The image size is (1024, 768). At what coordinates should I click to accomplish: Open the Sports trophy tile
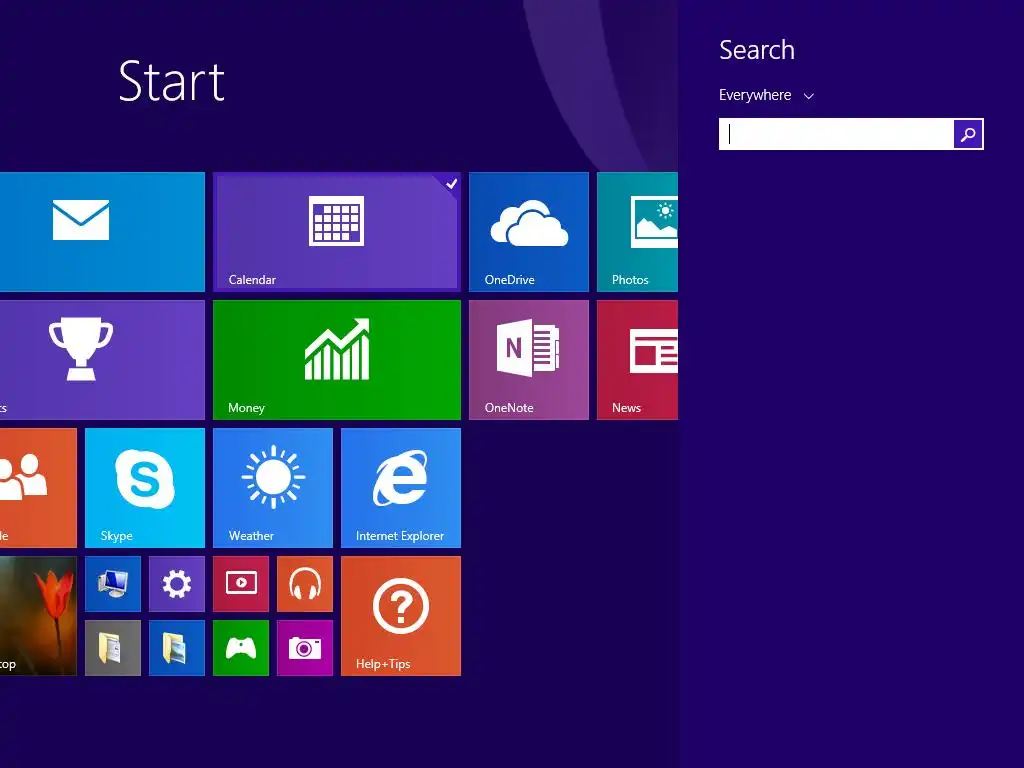[x=102, y=360]
